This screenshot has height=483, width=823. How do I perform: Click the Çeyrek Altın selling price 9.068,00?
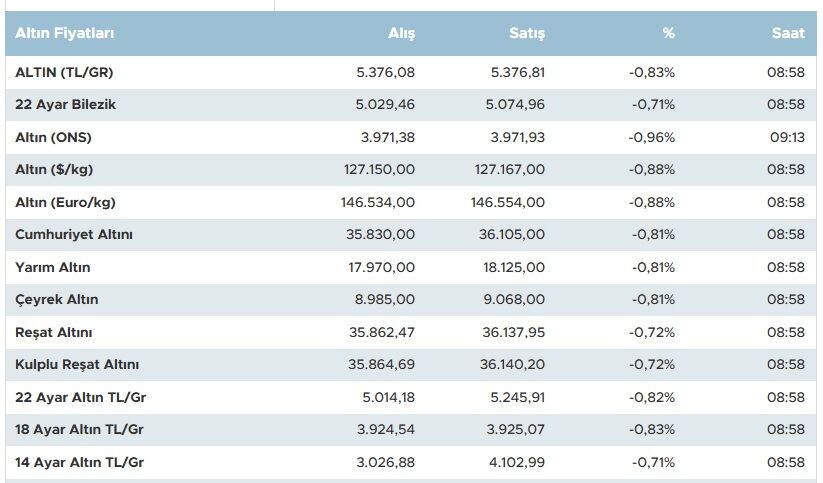click(514, 299)
